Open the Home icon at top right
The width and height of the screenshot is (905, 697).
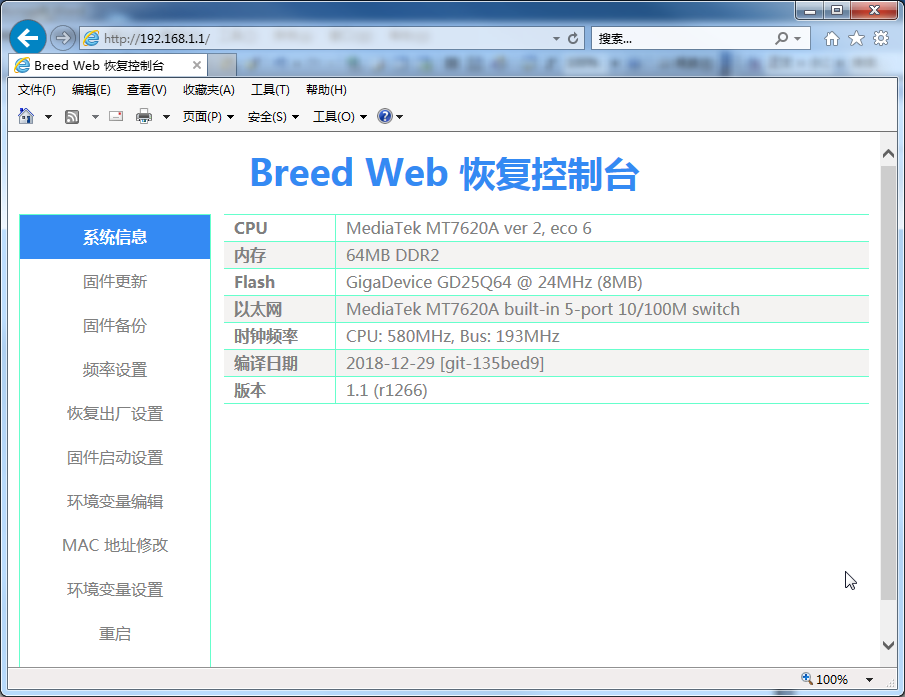tap(832, 39)
